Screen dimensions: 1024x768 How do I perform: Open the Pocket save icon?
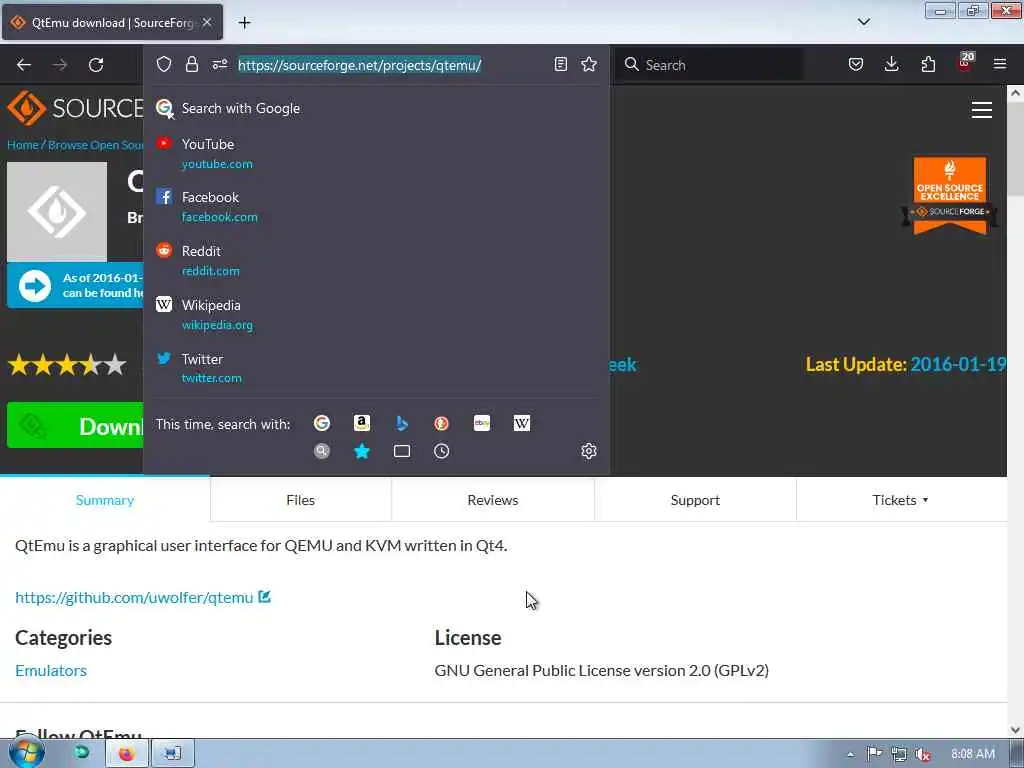856,64
